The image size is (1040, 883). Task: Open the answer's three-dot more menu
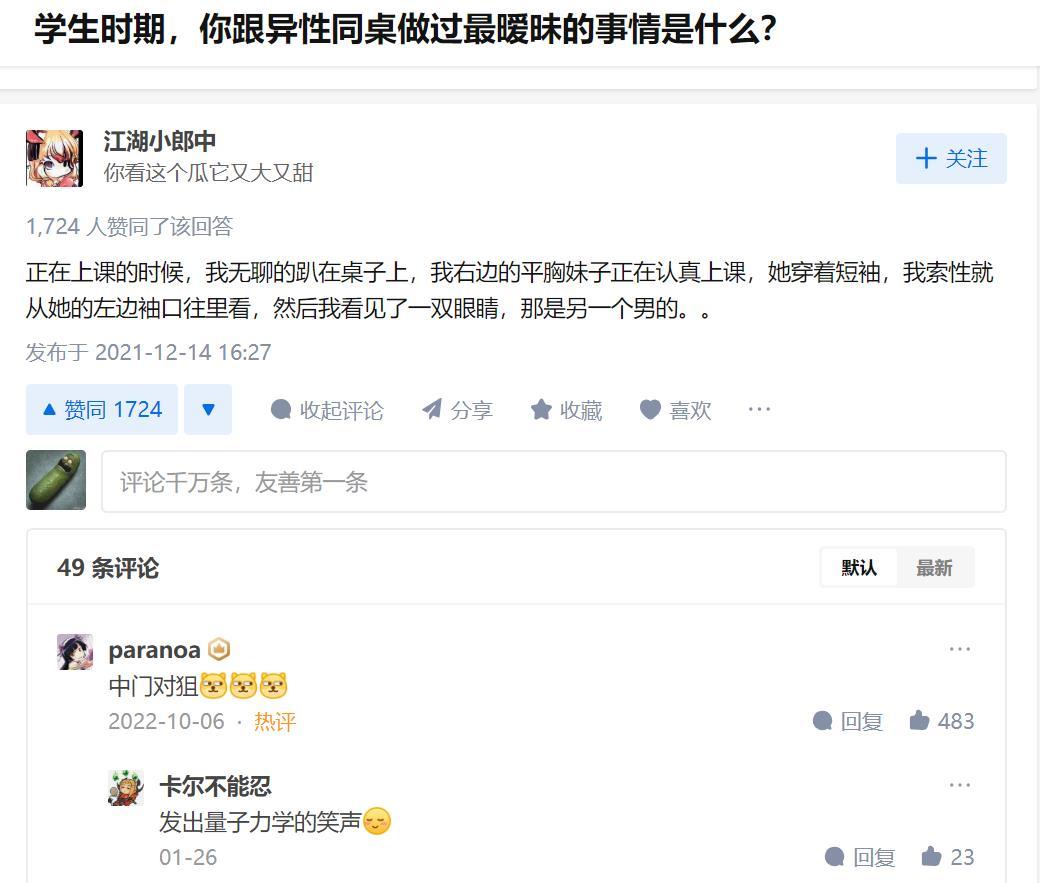point(759,409)
